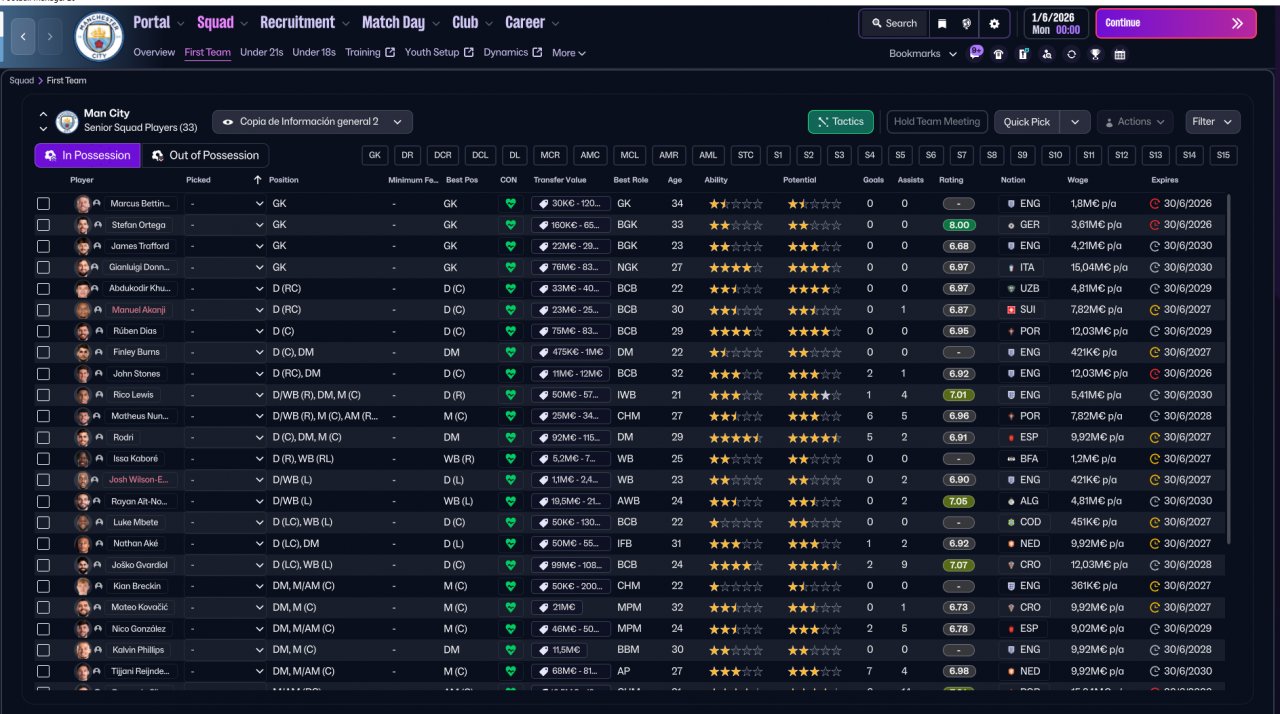Viewport: 1280px width, 714px height.
Task: Click the bookmark icon beside Search
Action: click(941, 23)
